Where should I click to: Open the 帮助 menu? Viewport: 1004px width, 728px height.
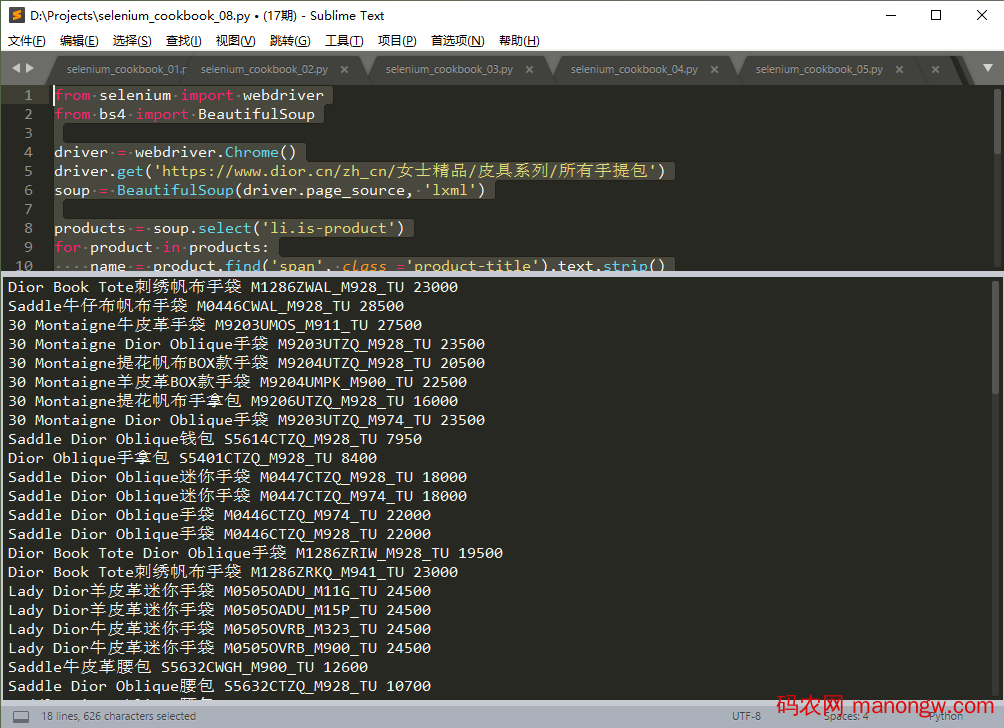[x=518, y=40]
